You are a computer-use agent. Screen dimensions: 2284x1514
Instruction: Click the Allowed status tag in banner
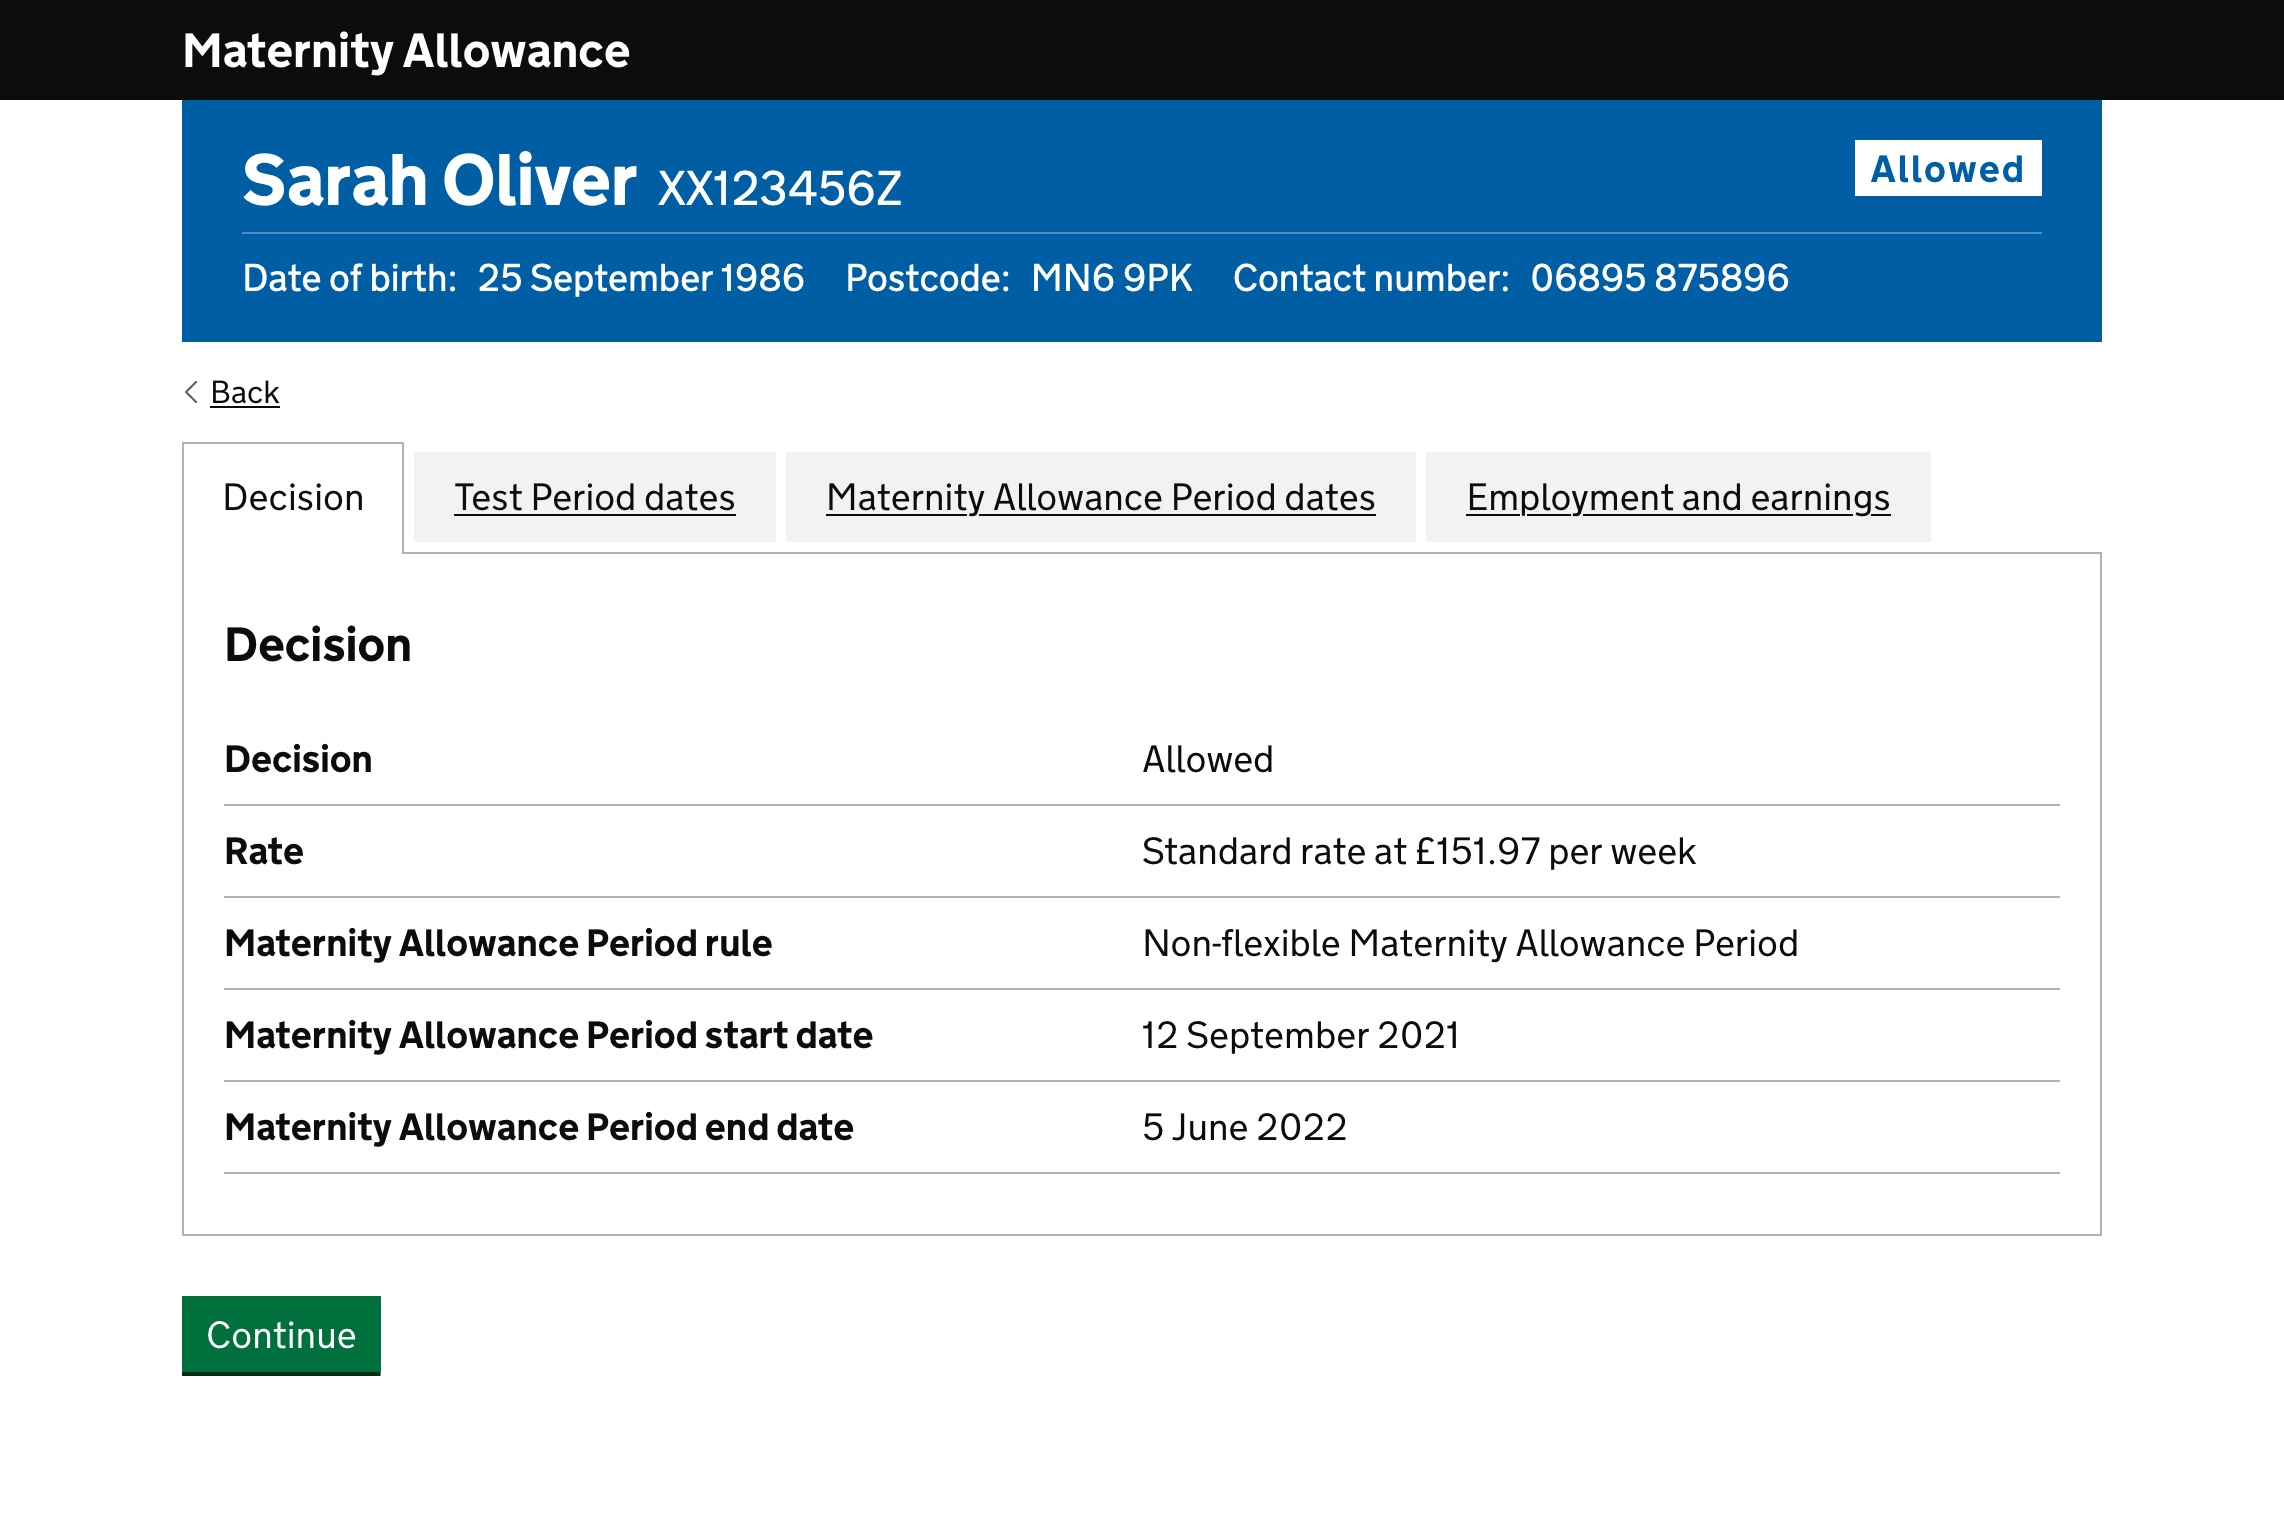coord(1948,168)
